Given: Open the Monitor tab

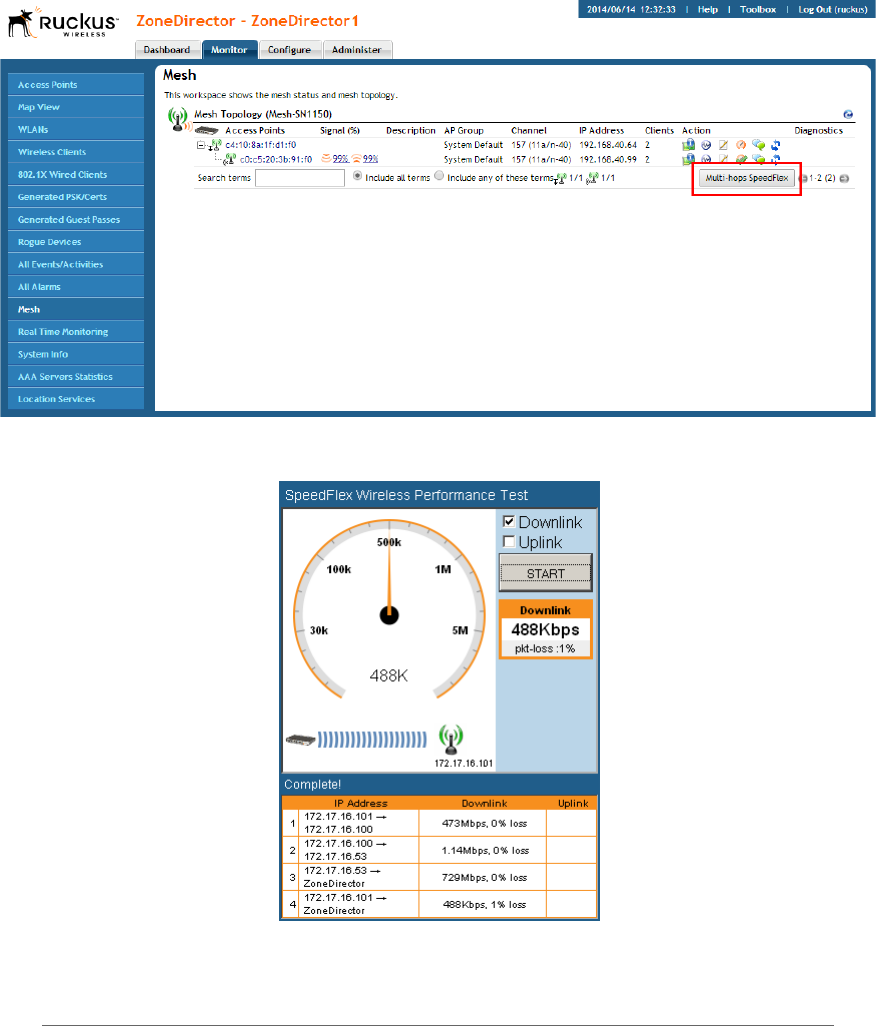Looking at the screenshot, I should [230, 50].
